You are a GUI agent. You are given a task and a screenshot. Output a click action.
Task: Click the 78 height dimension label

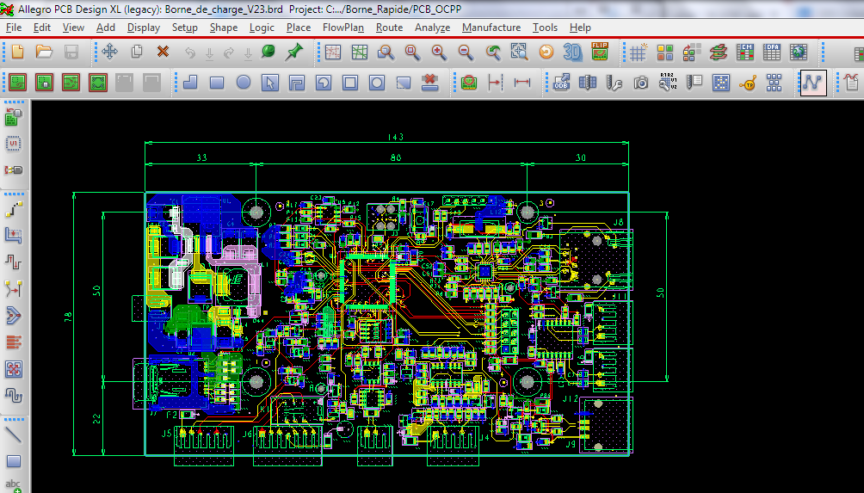click(68, 317)
